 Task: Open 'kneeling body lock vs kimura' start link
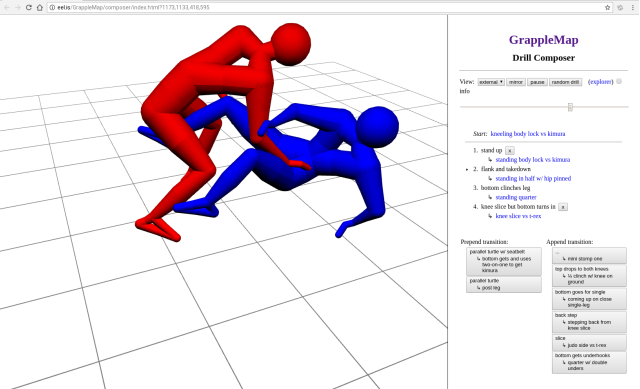[x=528, y=134]
